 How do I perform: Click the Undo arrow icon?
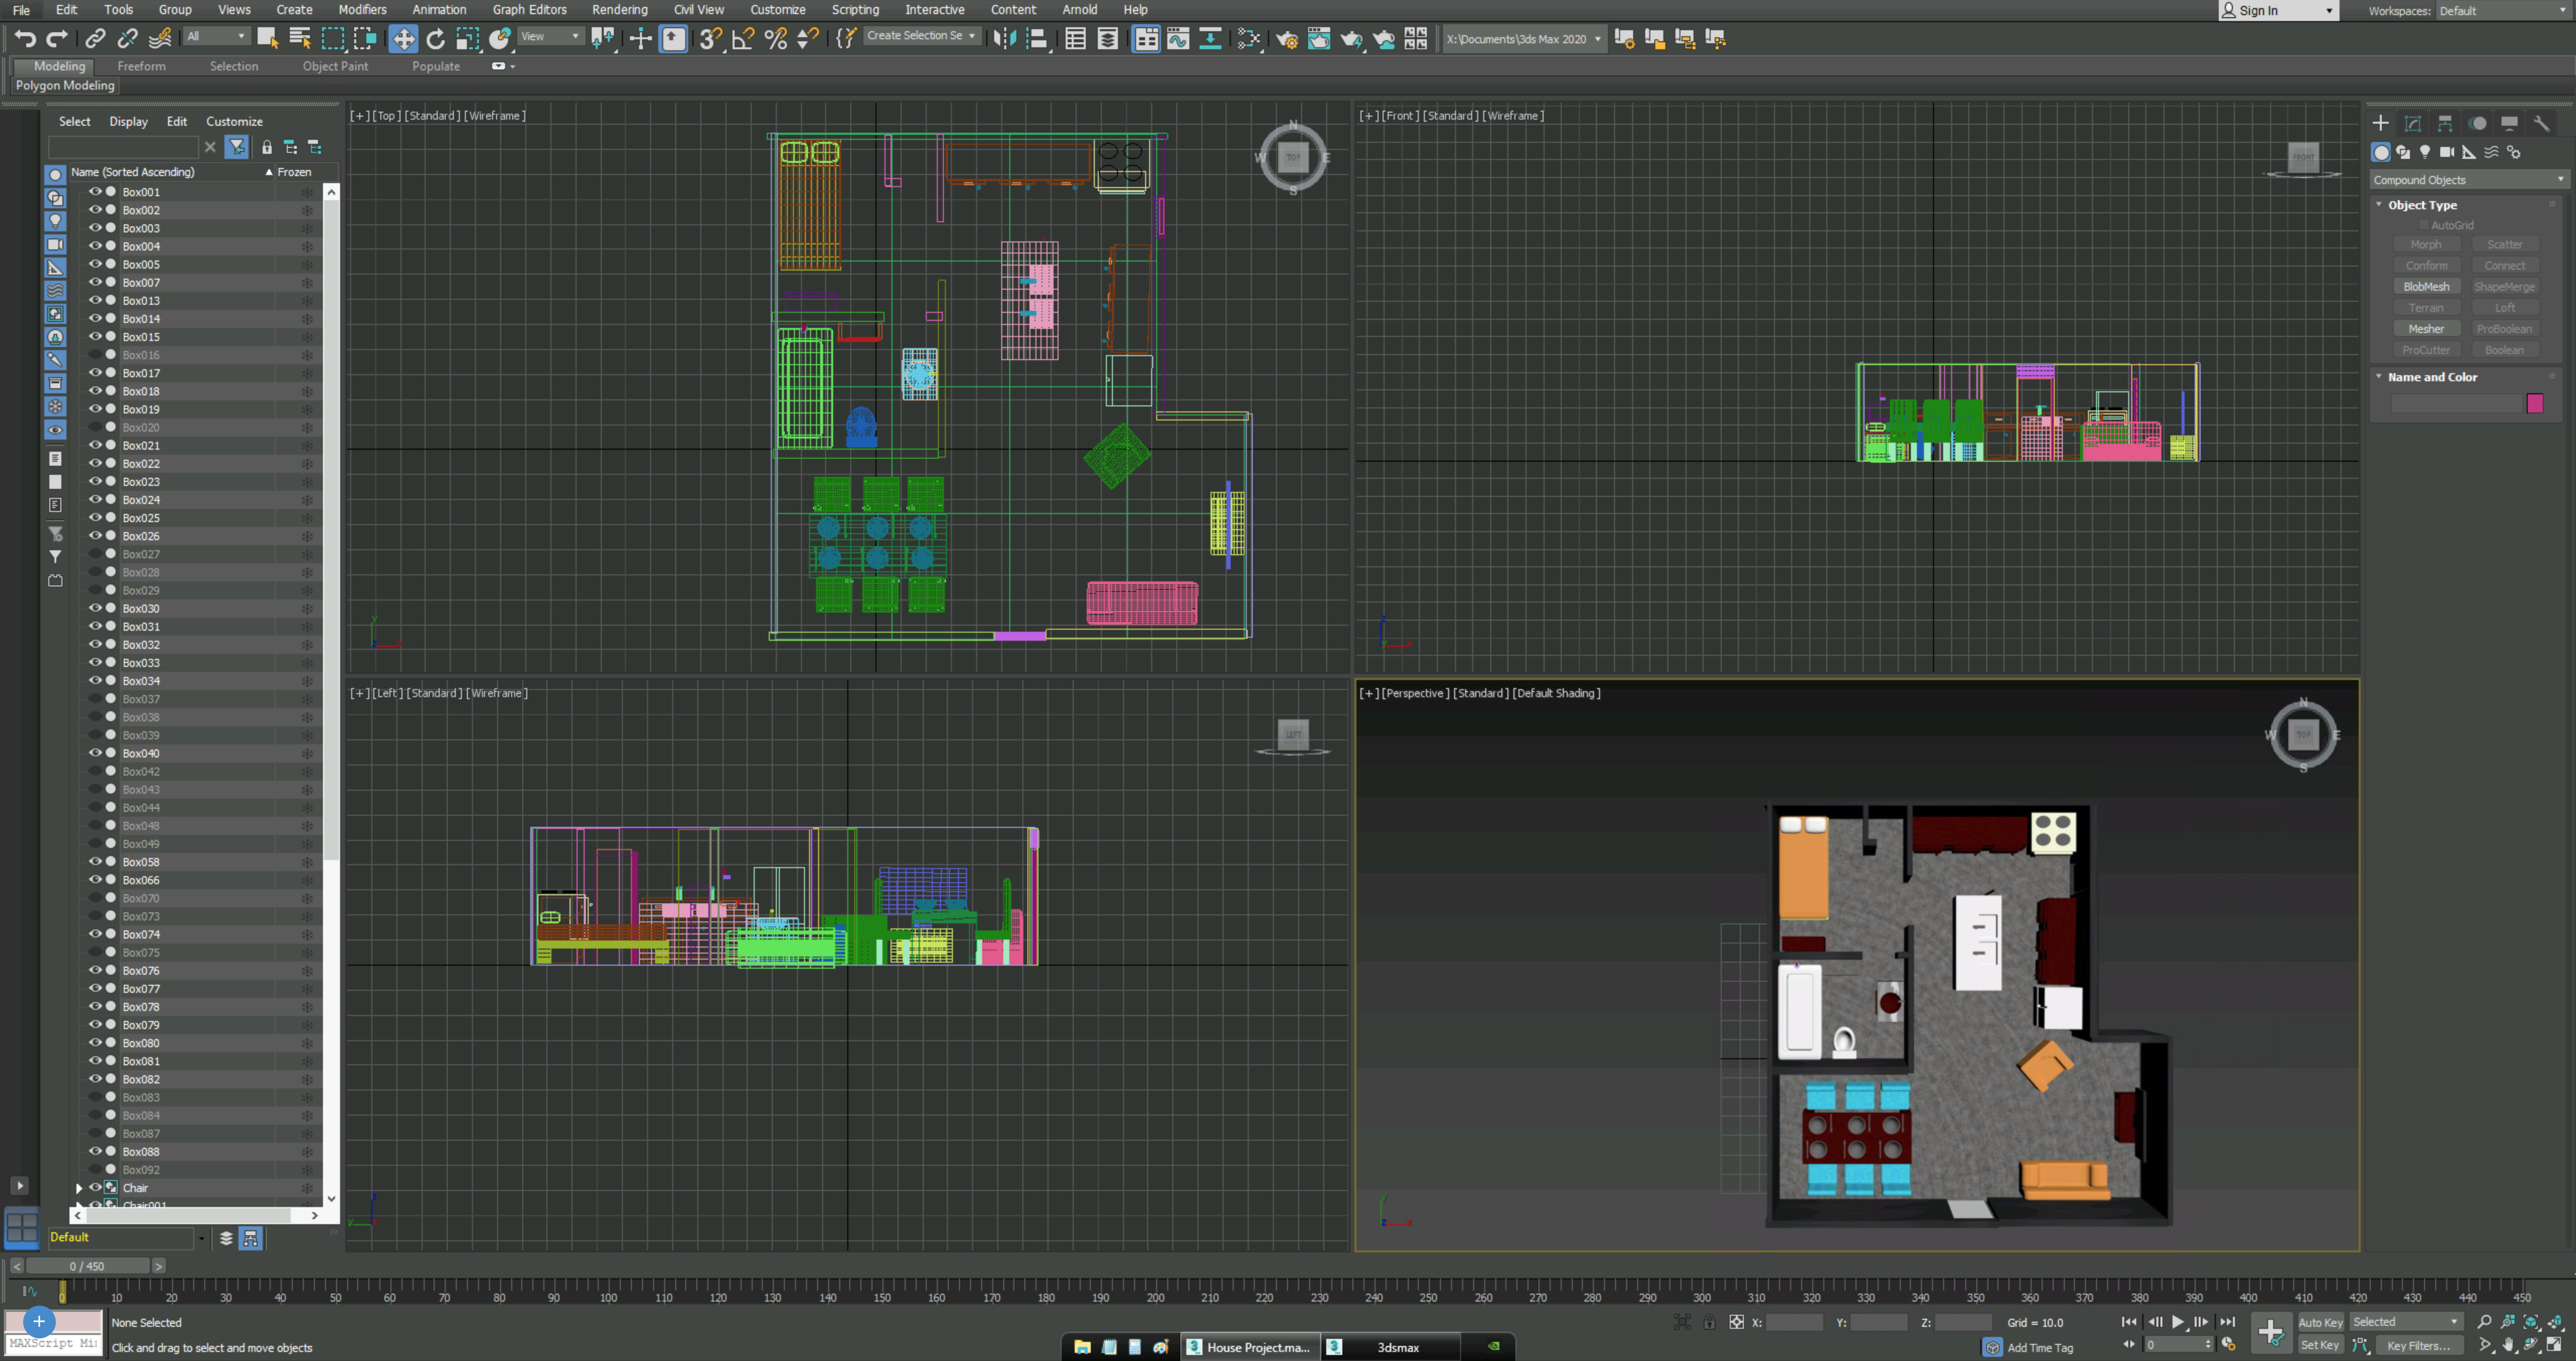tap(25, 38)
